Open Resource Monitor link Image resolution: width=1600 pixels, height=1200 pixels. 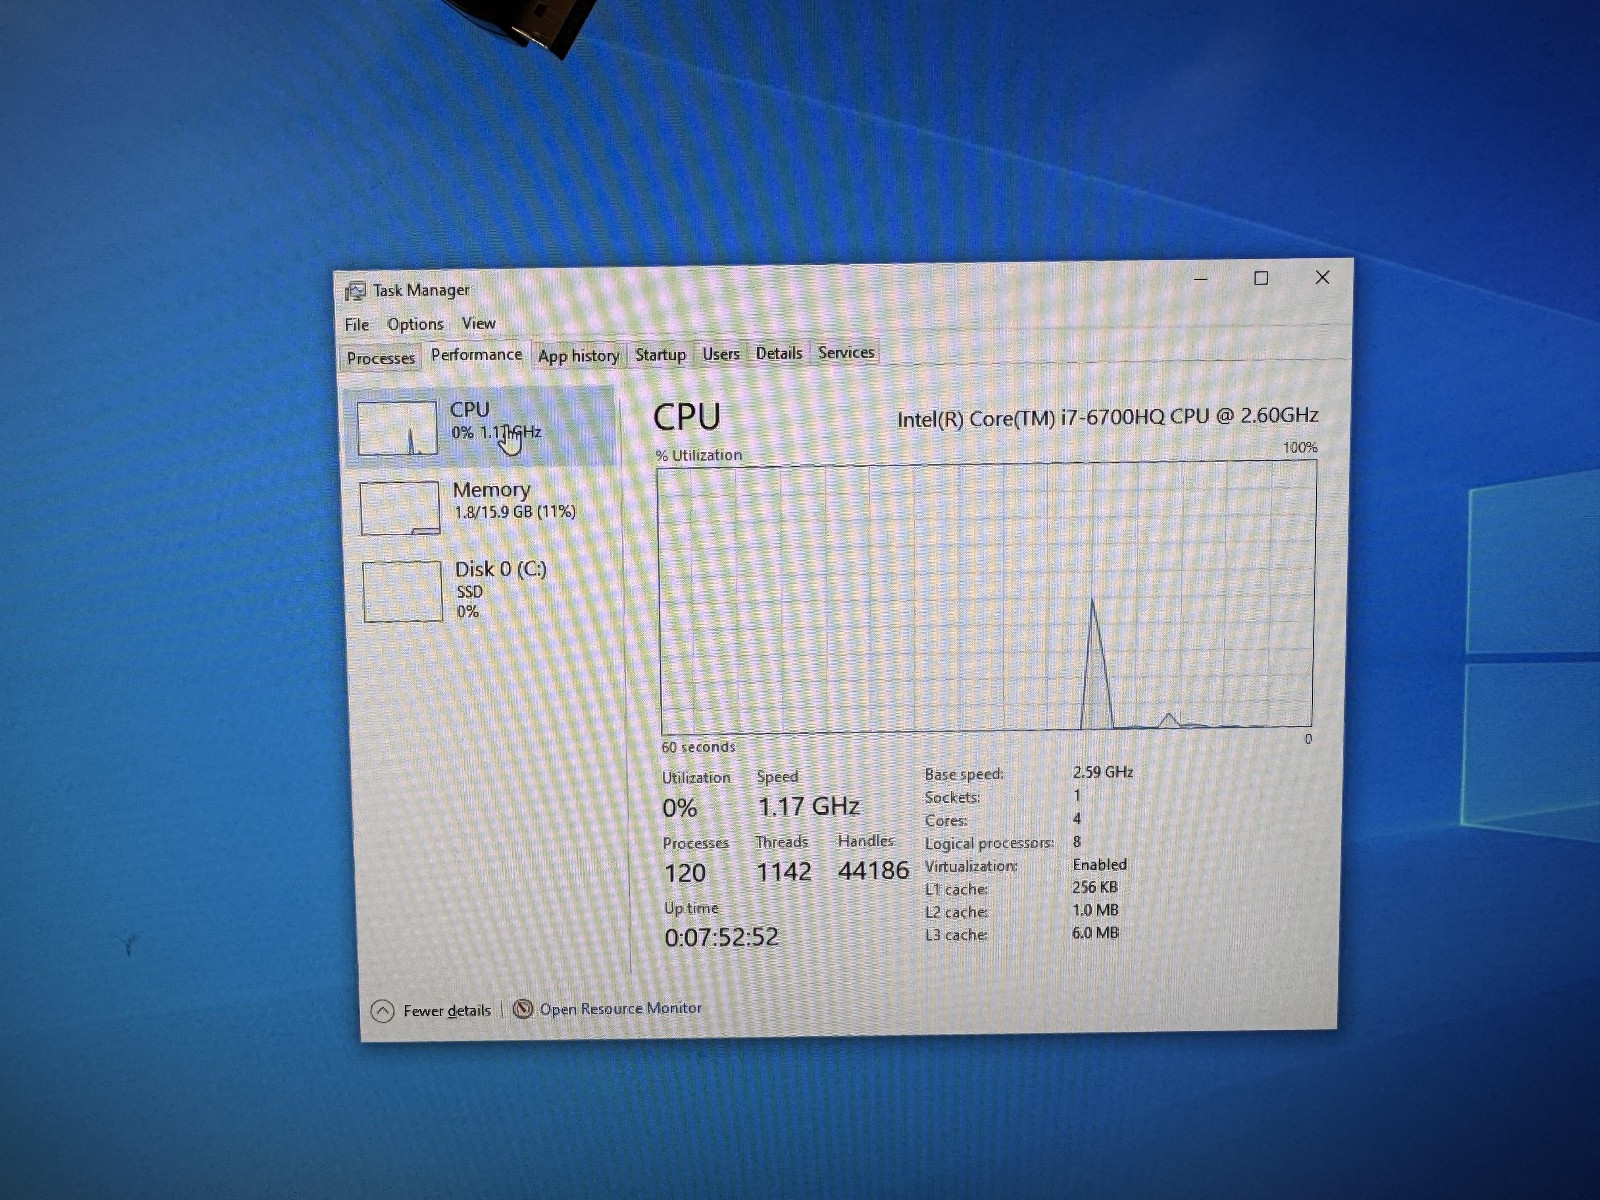tap(620, 1008)
